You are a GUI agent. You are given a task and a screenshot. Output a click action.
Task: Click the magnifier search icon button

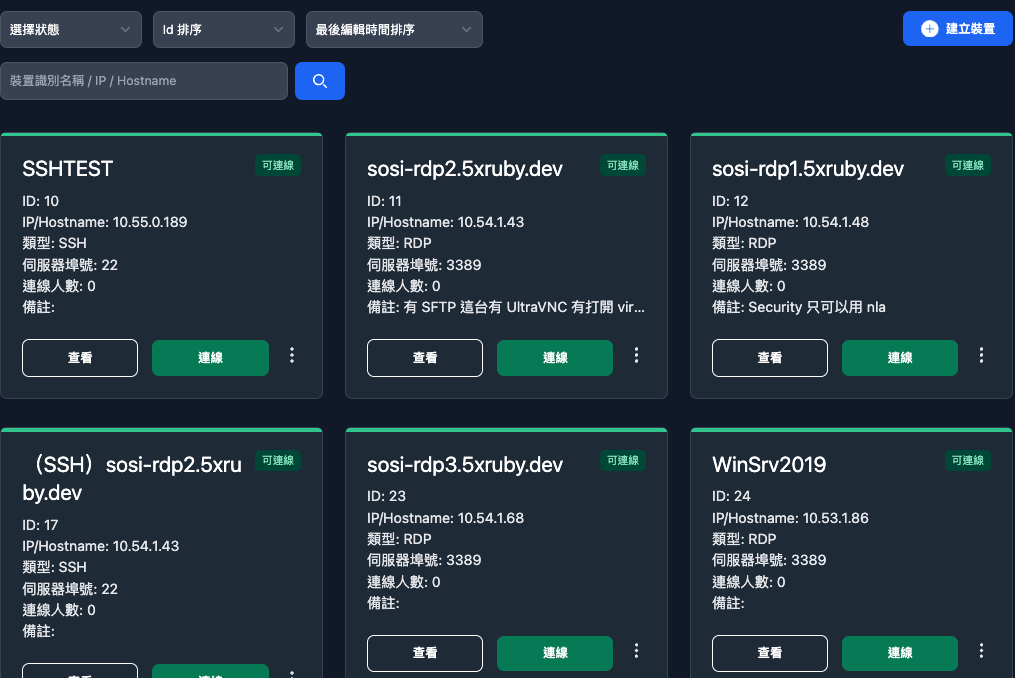pos(320,81)
